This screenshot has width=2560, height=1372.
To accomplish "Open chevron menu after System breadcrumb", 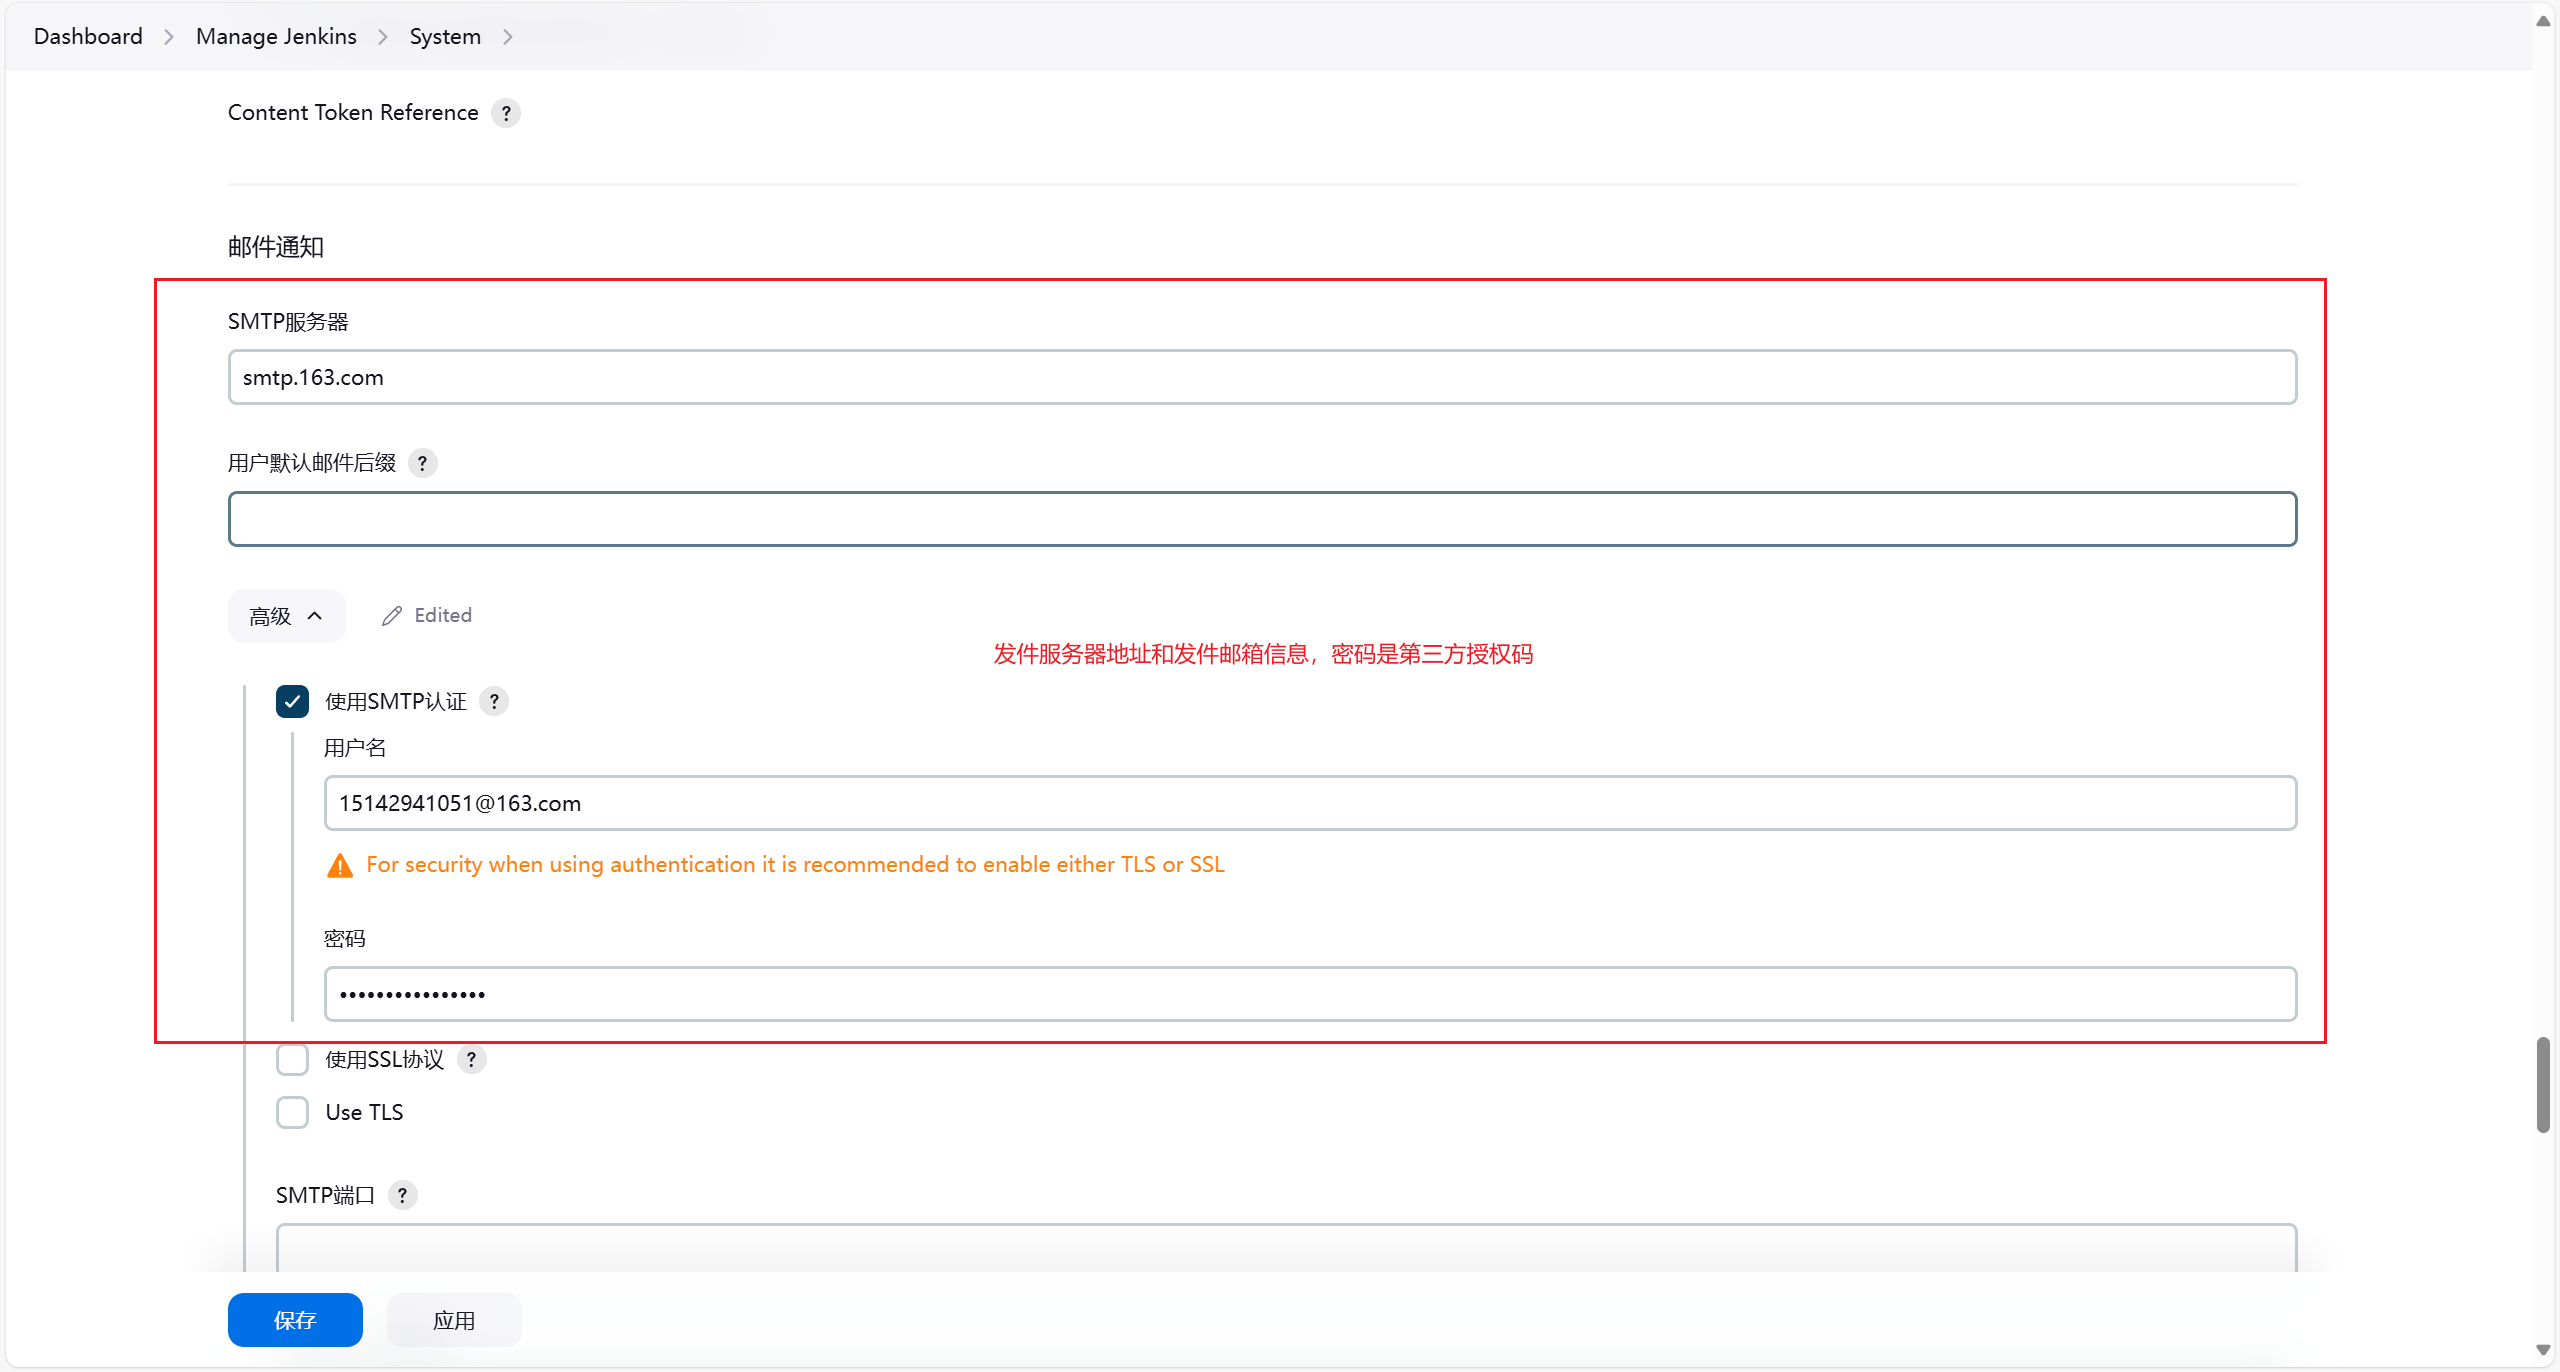I will pos(508,37).
